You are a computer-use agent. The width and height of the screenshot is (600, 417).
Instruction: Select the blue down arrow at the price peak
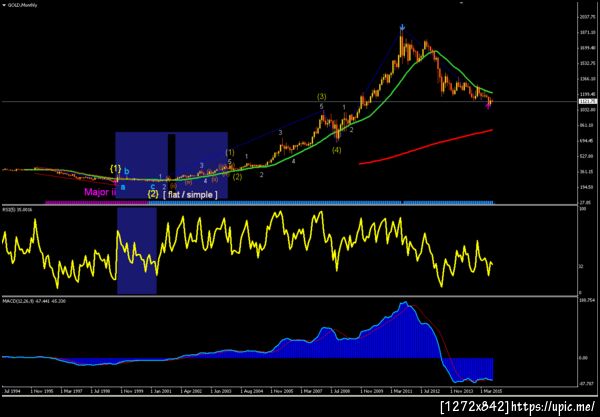point(402,27)
